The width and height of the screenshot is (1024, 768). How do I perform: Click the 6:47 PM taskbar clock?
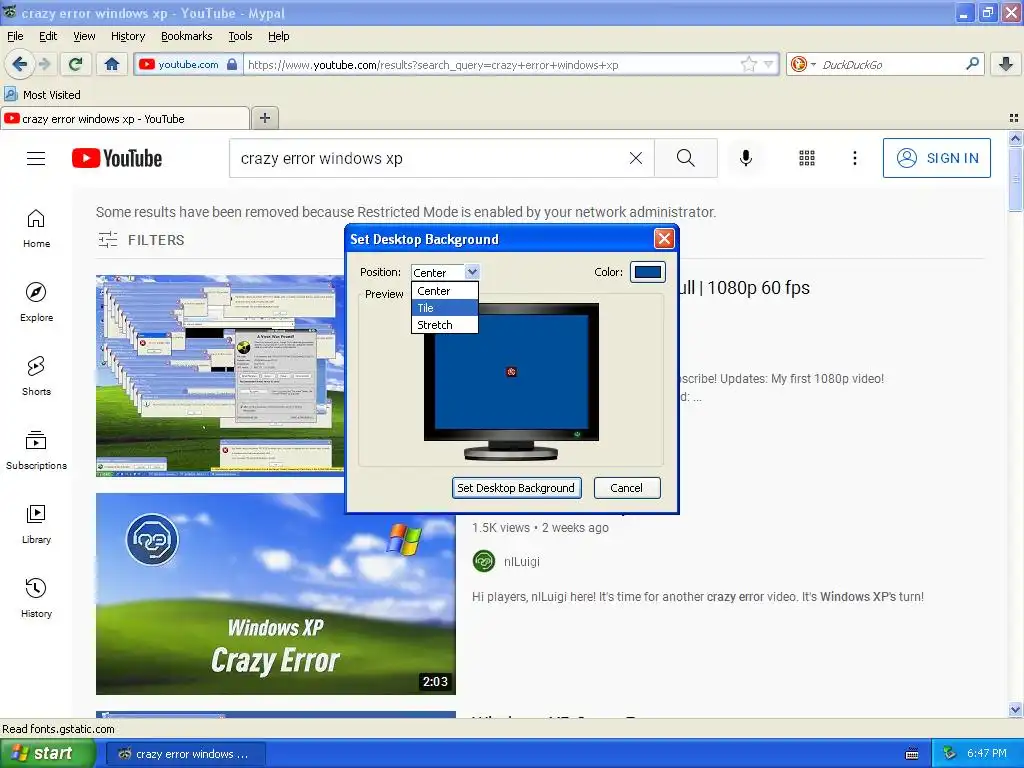point(986,753)
